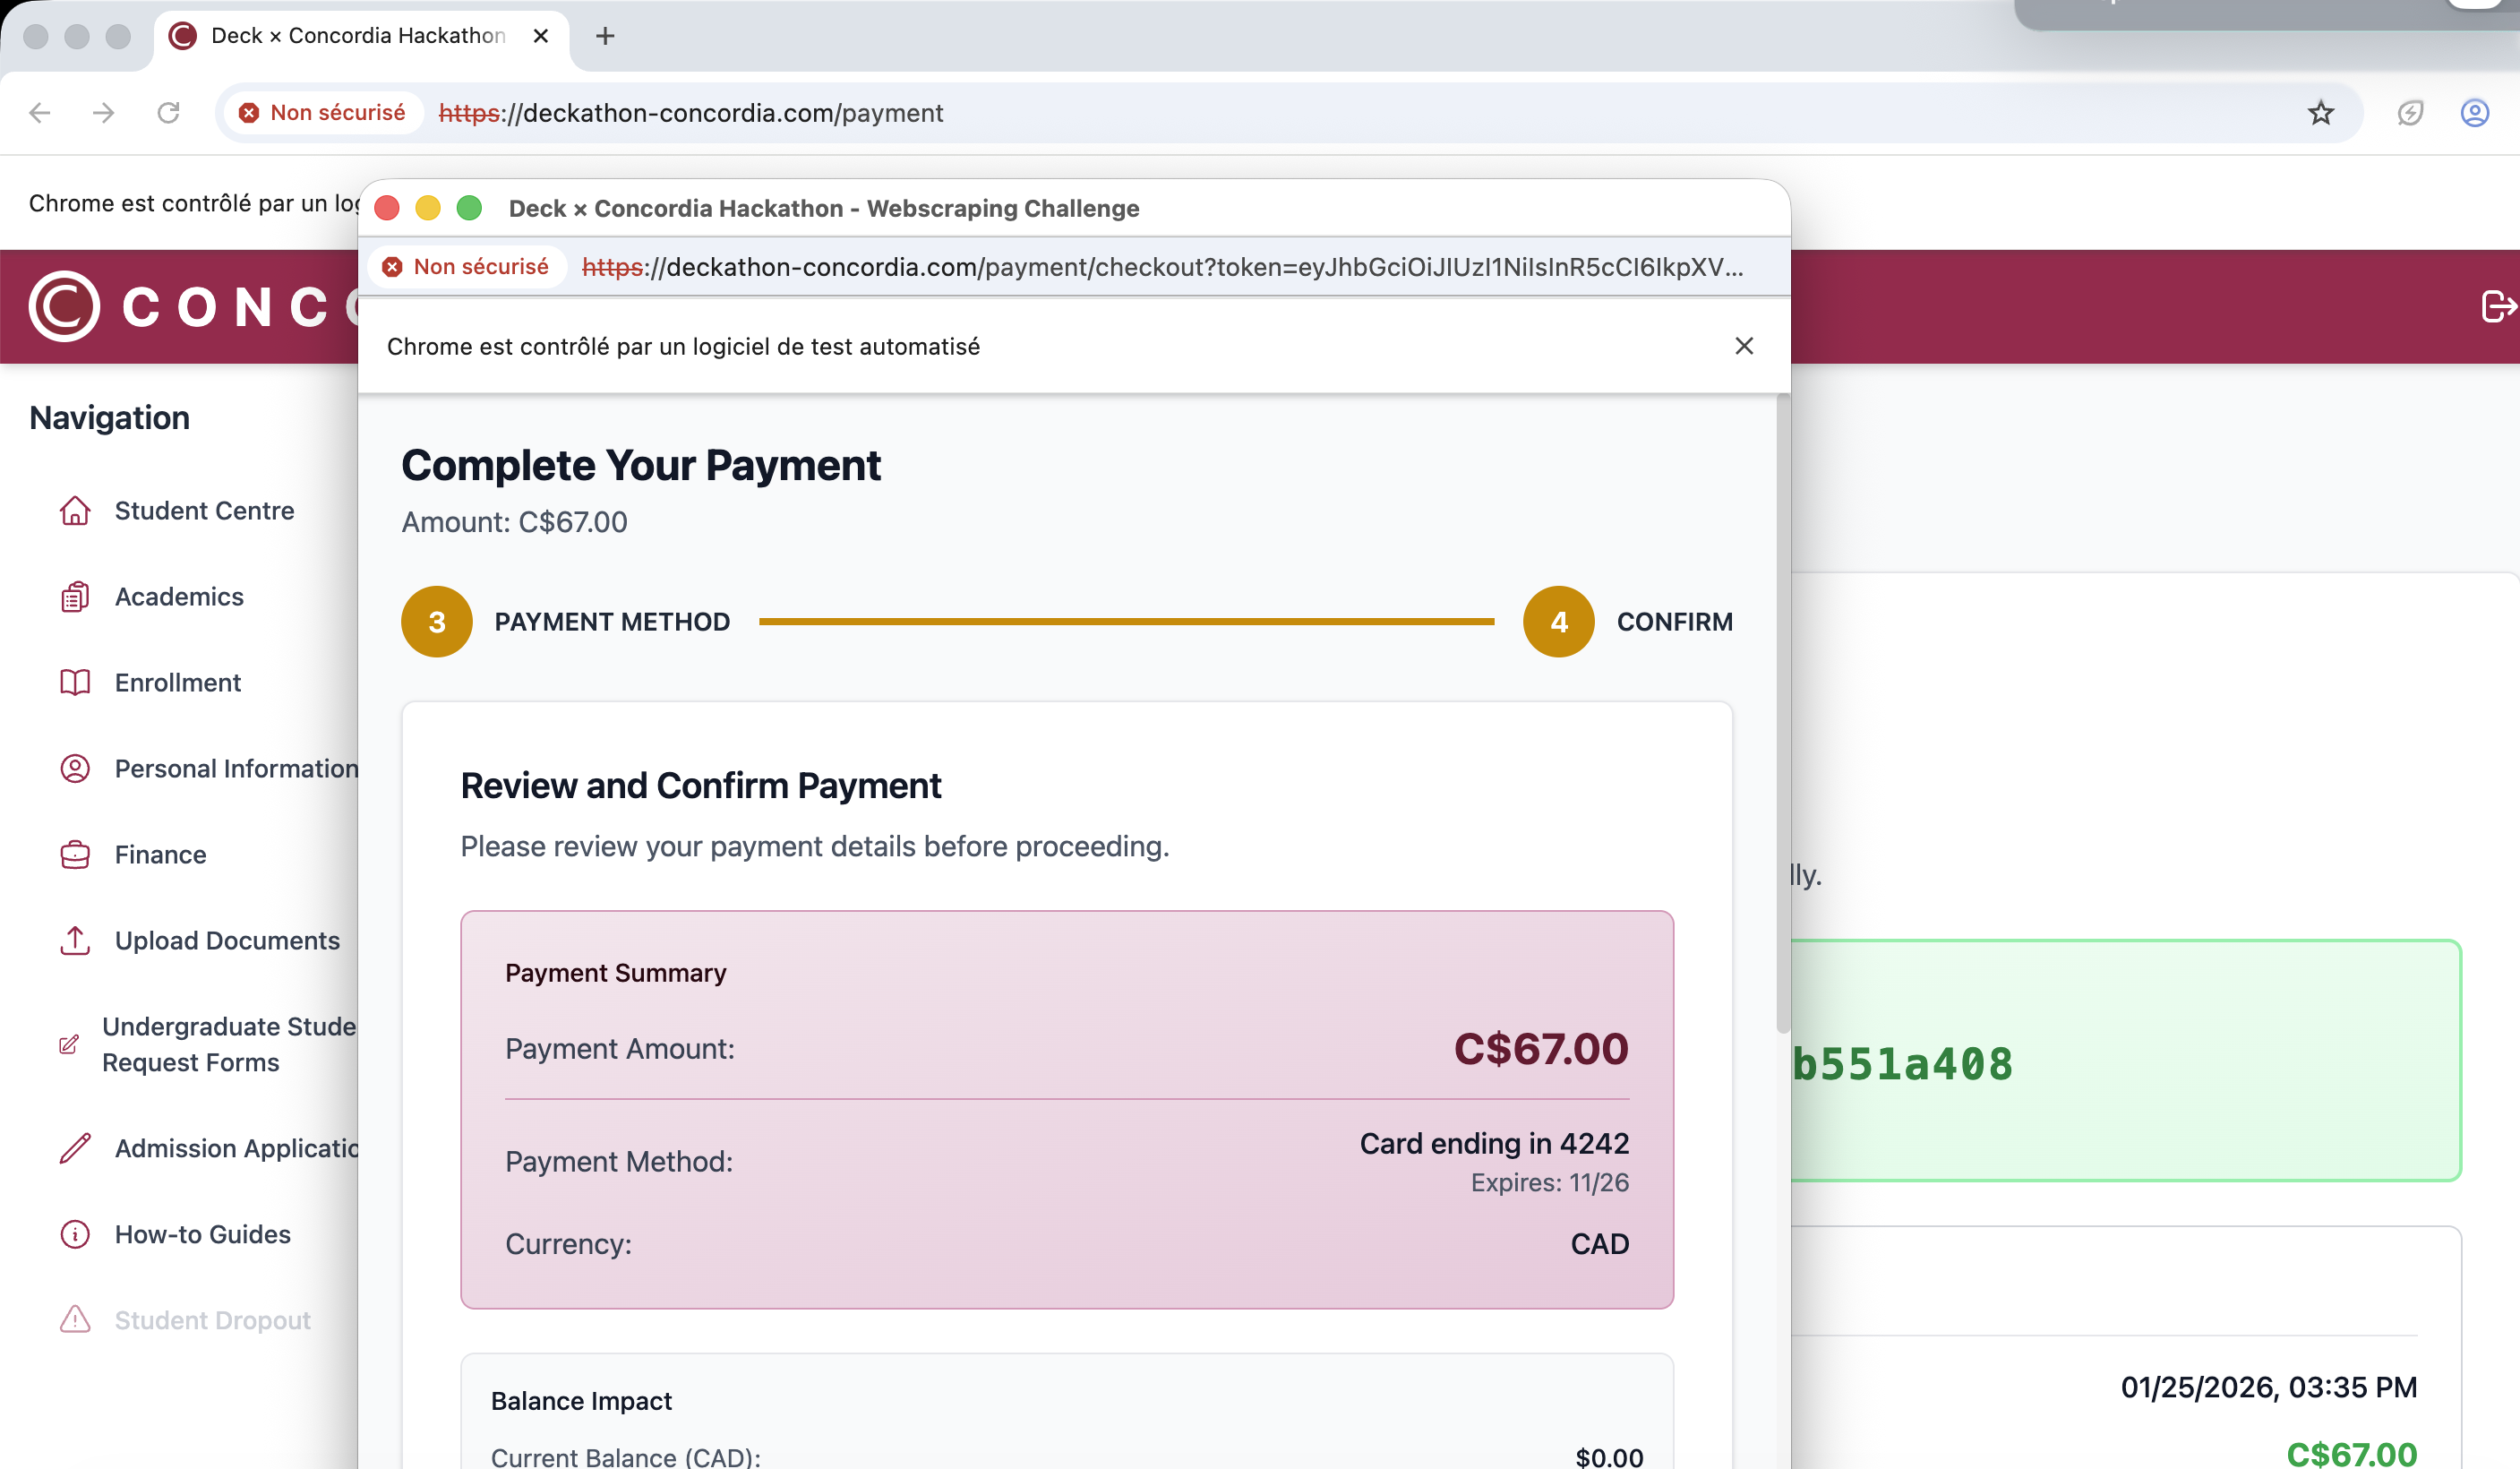
Task: Click the How-to Guides info icon
Action: click(x=75, y=1234)
